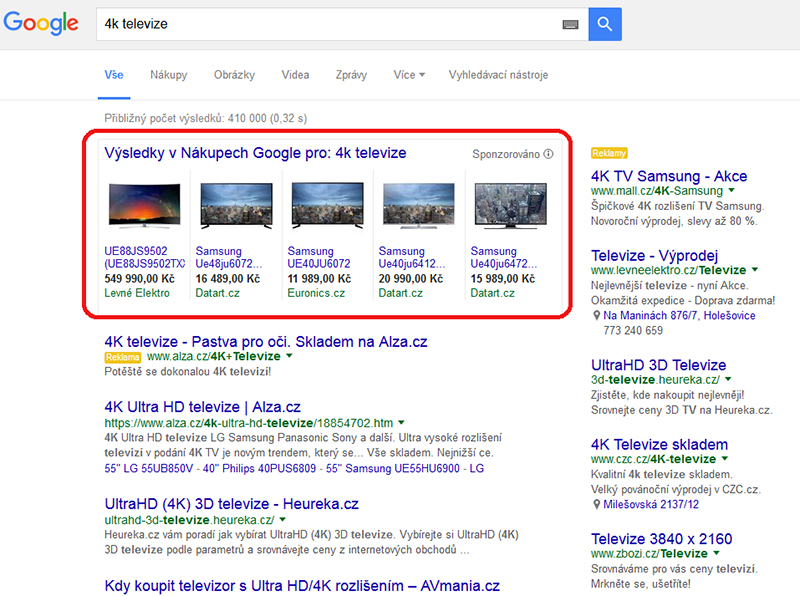Expand arrow next to ultrahd-3d-televize.heureka.cz URL

coord(283,519)
